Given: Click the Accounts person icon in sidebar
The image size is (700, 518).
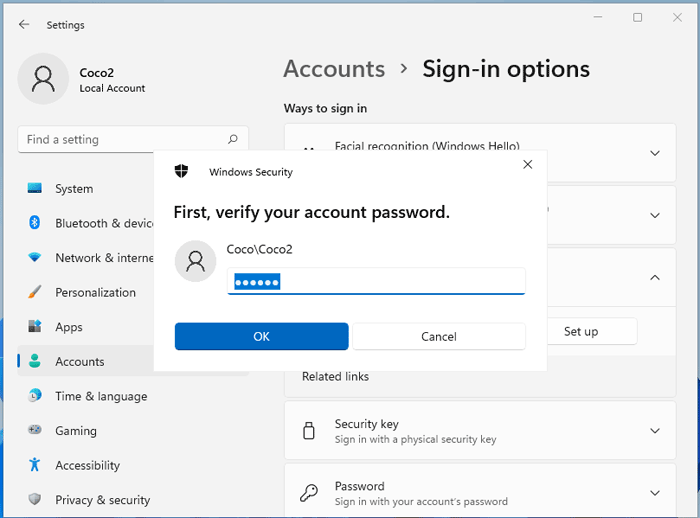Looking at the screenshot, I should tap(34, 361).
